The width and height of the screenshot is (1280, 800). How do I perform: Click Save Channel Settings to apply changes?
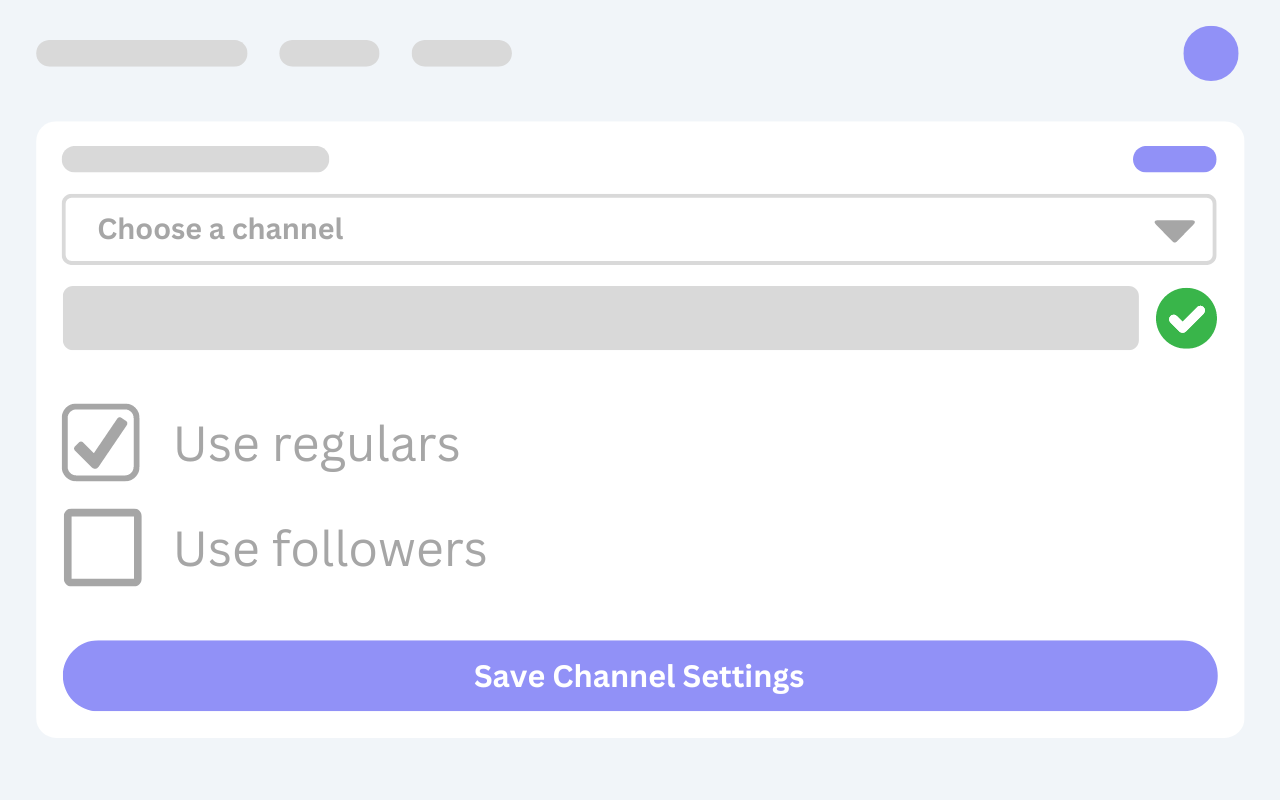(639, 676)
